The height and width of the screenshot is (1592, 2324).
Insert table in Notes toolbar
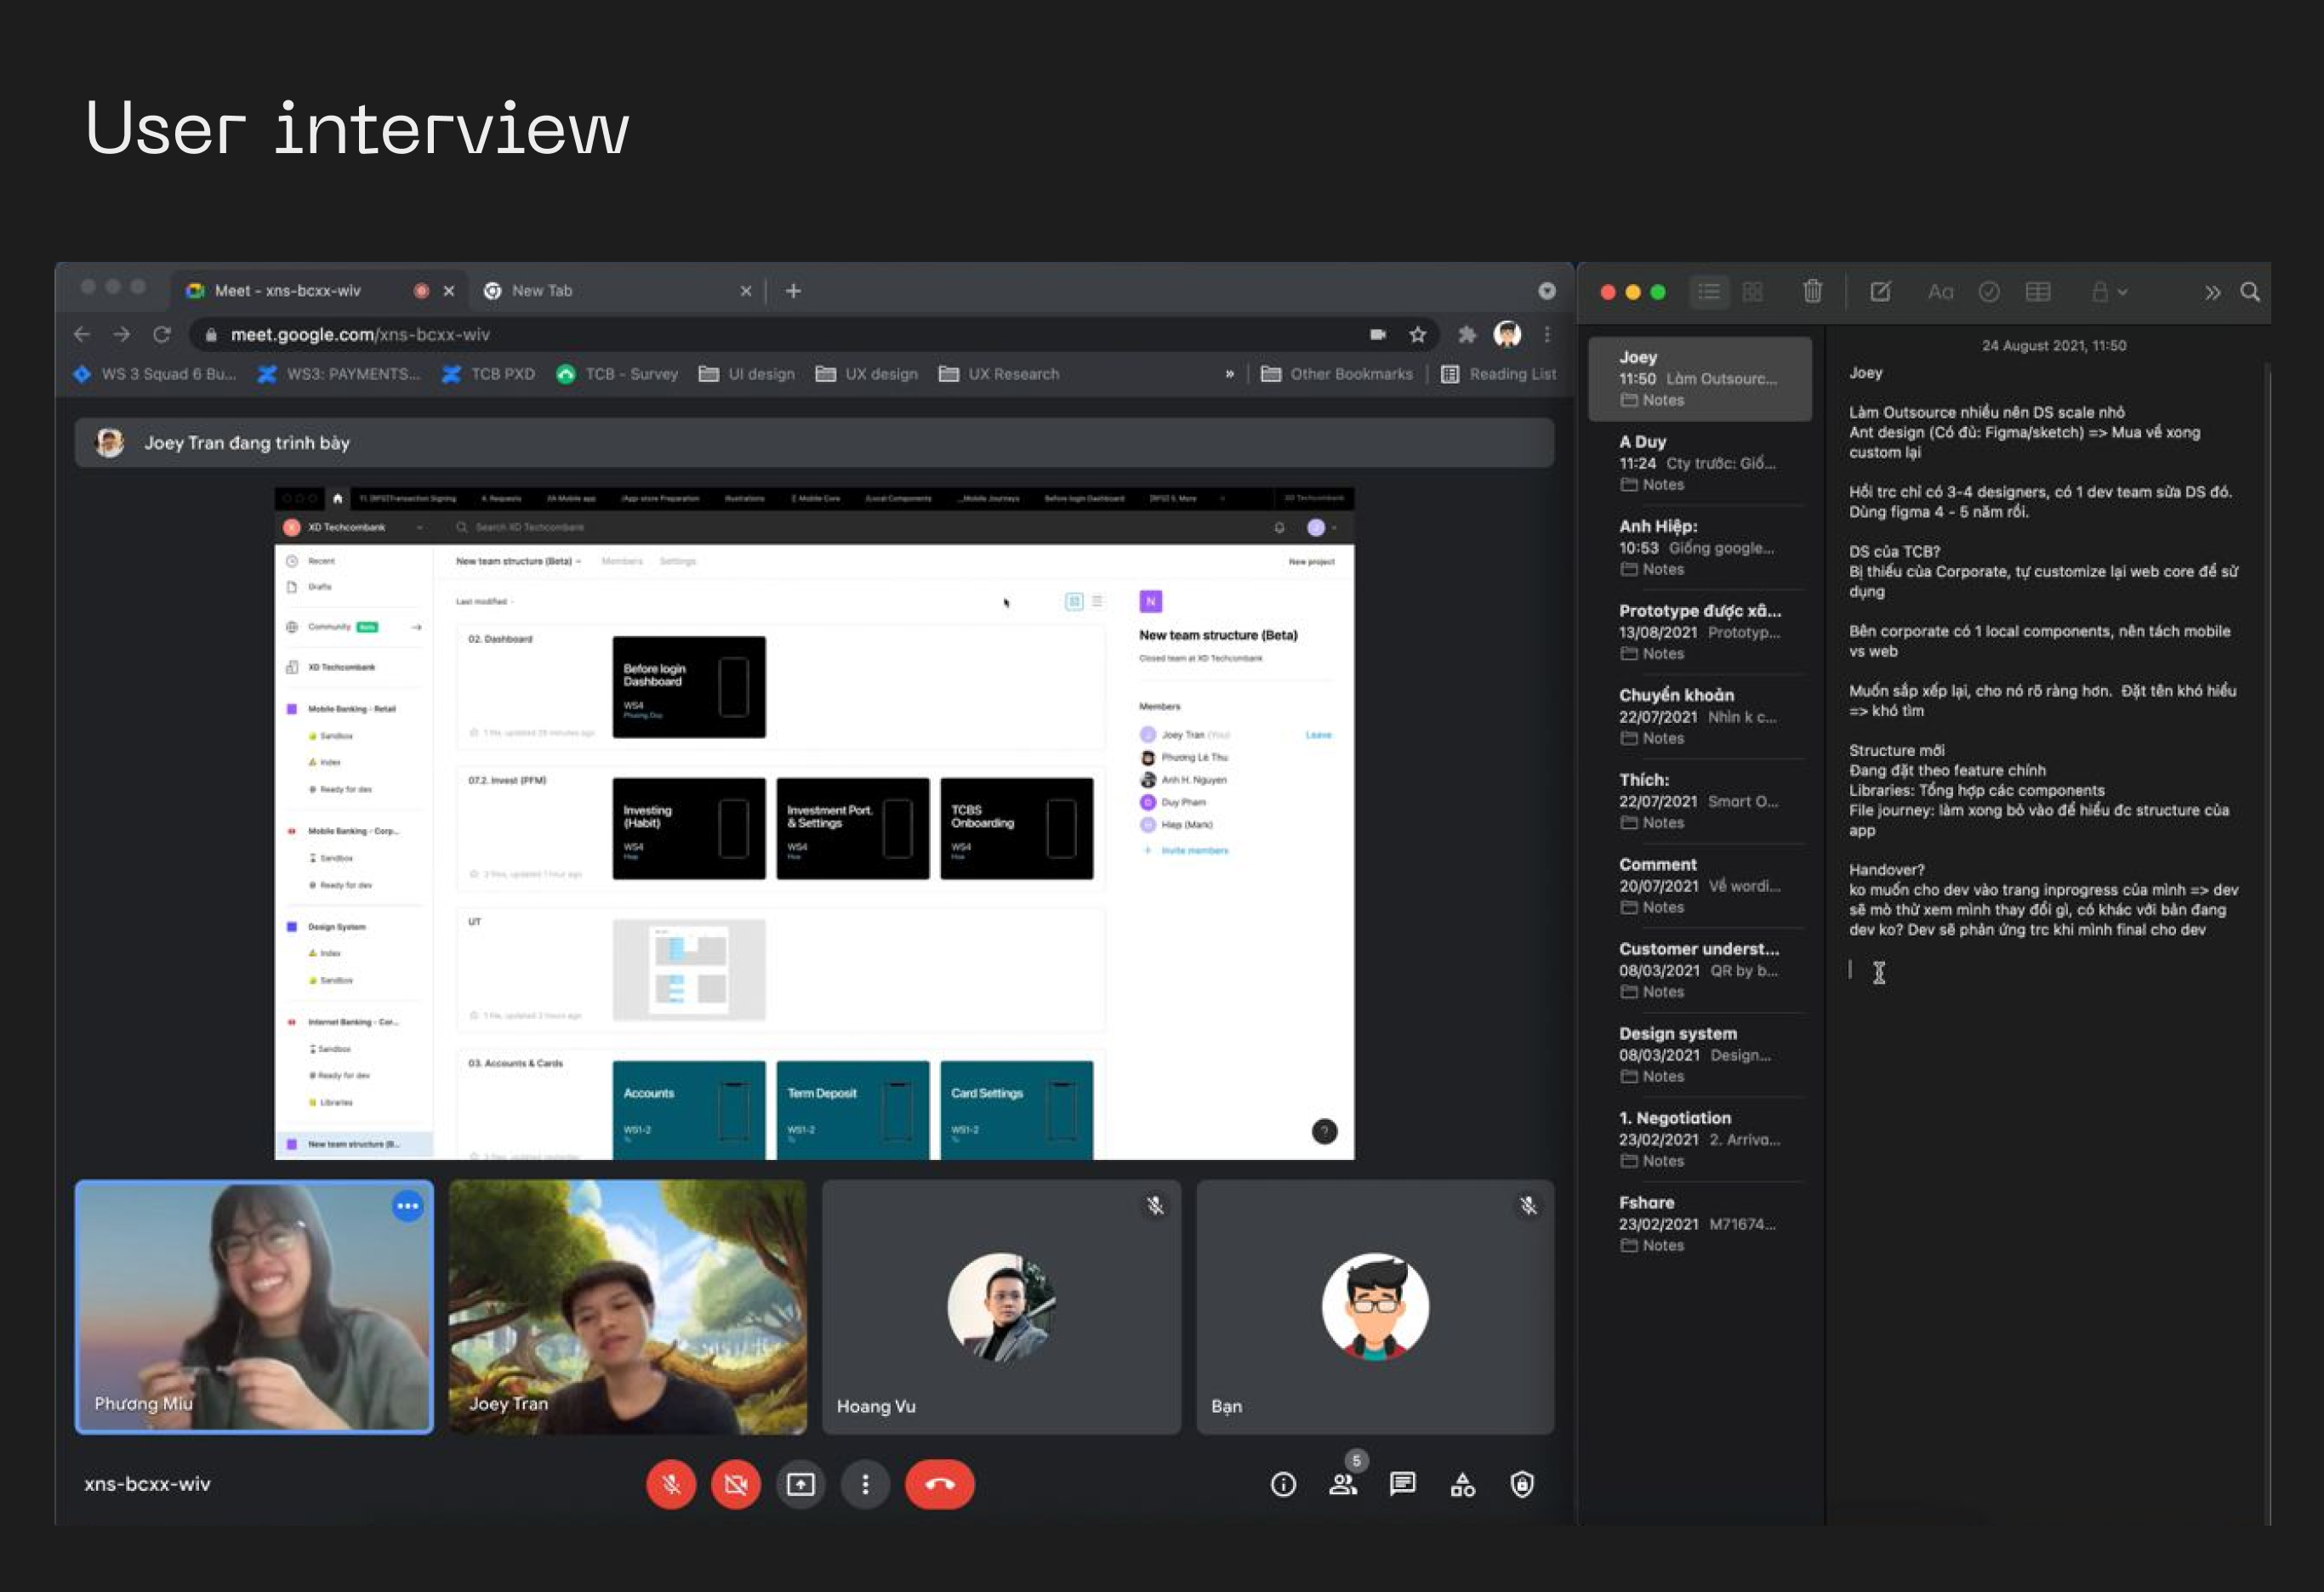tap(2038, 291)
